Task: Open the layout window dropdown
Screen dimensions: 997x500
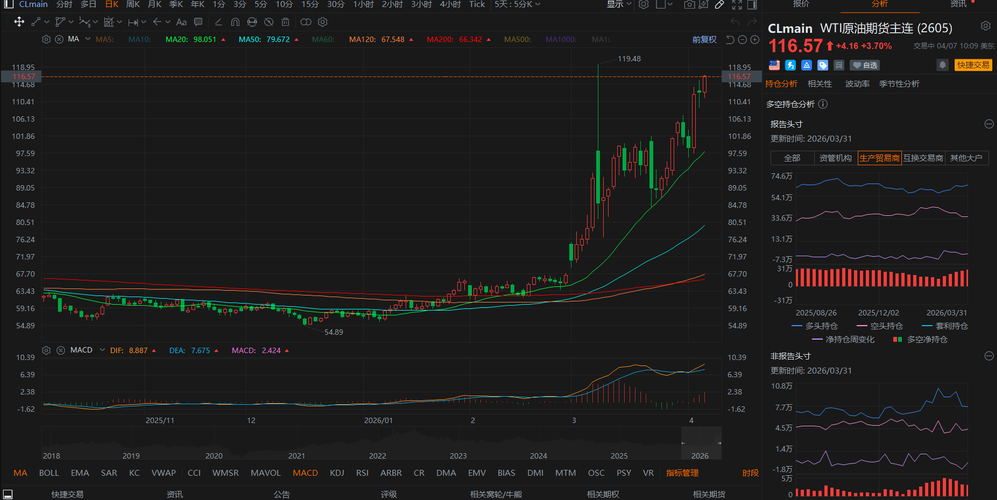Action: pyautogui.click(x=664, y=4)
